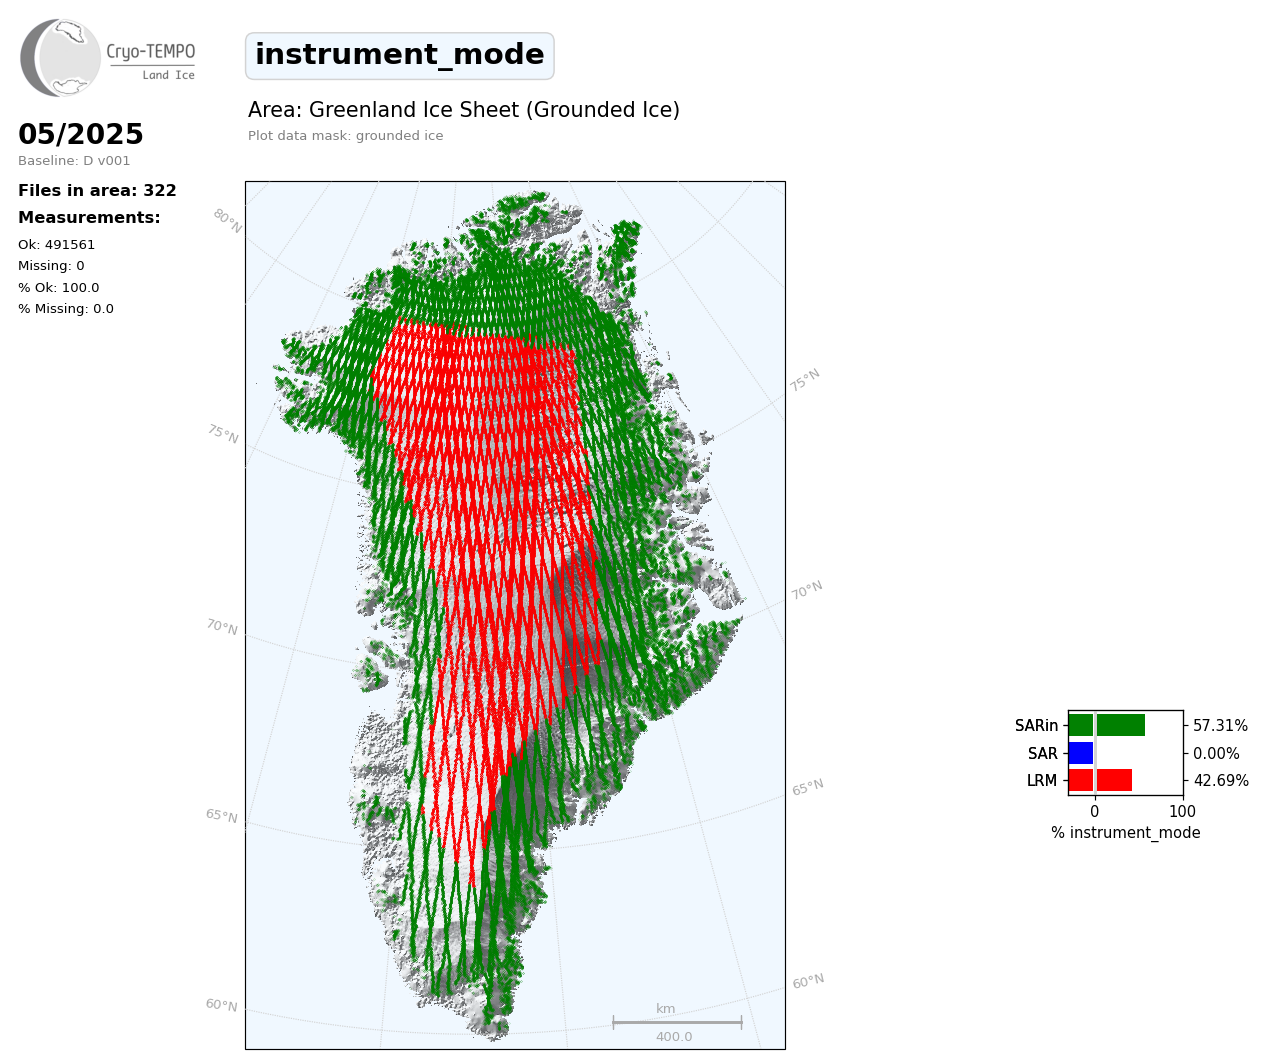Click the right-side 65°N latitude label
The image size is (1272, 1060).
pyautogui.click(x=808, y=787)
